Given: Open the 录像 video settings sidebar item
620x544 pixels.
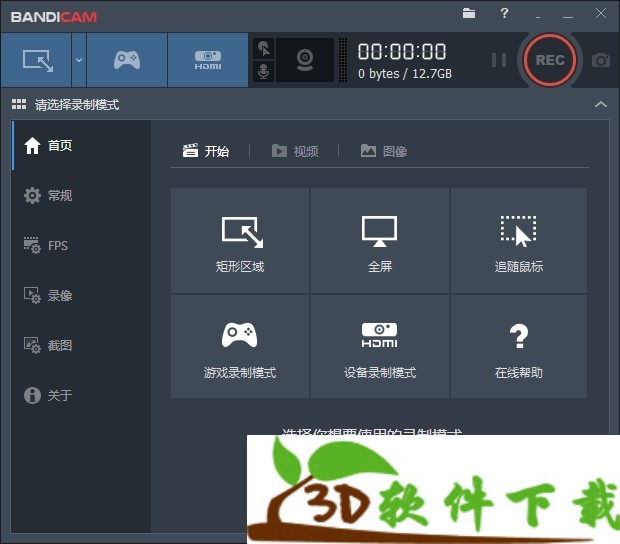Looking at the screenshot, I should tap(81, 295).
